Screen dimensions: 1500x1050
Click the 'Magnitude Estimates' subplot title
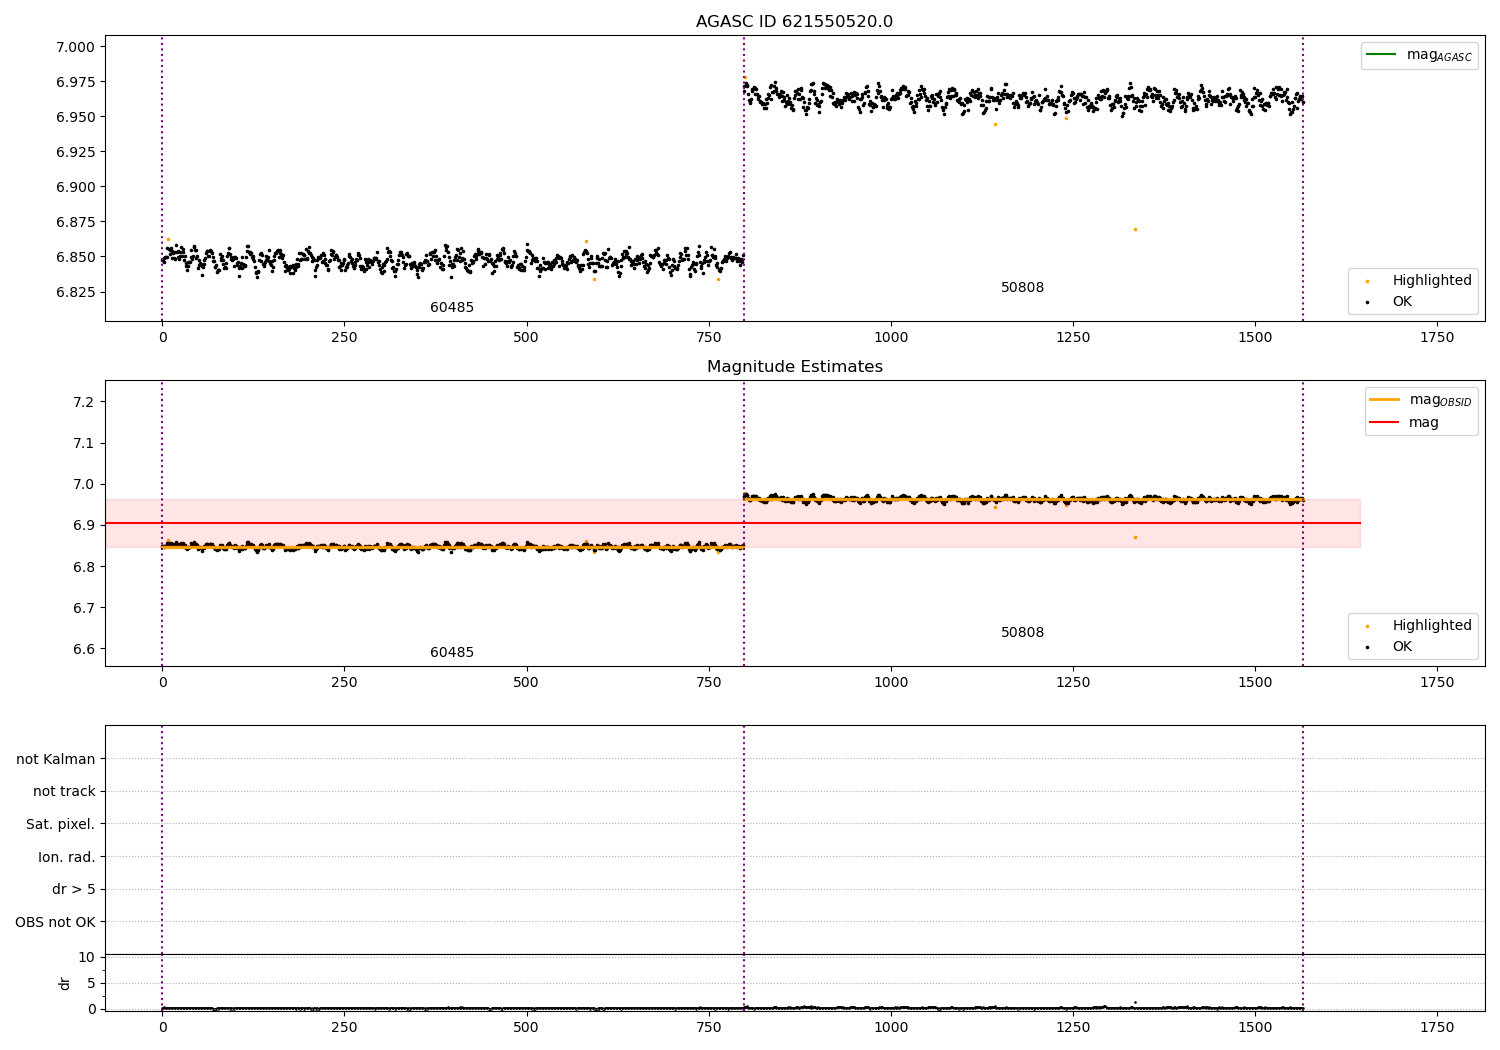pyautogui.click(x=794, y=367)
